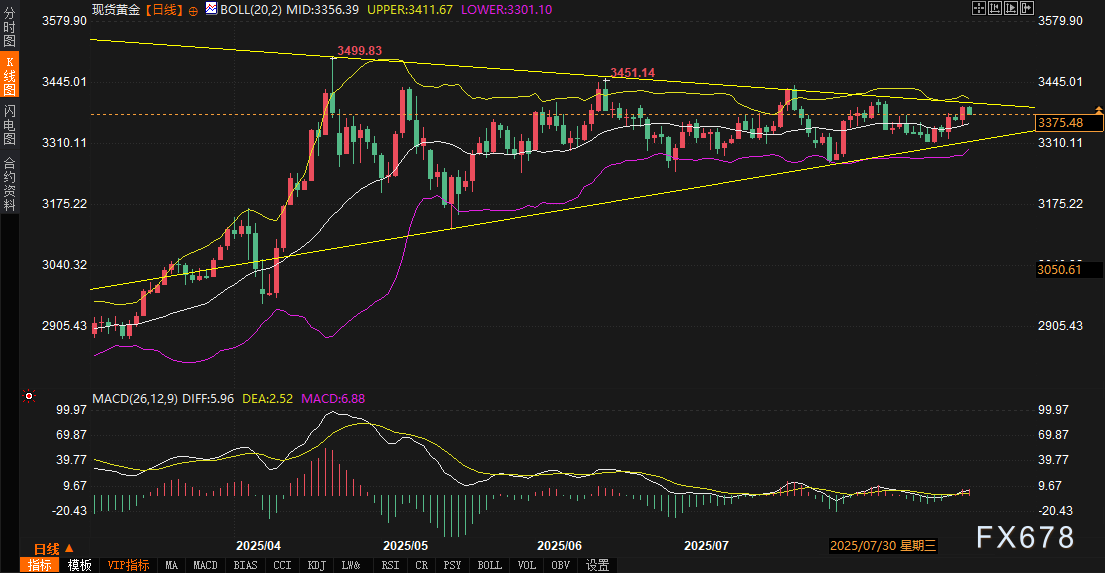
Task: Switch to the 闪电图 view
Action: coord(9,124)
